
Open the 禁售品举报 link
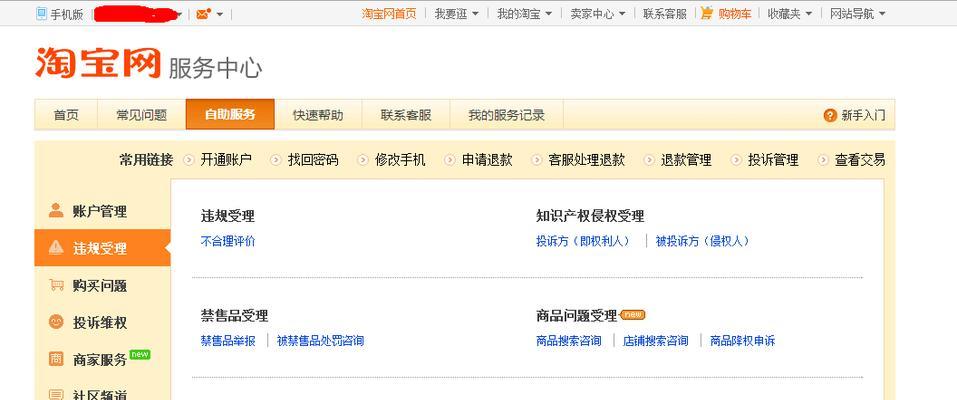coord(228,341)
